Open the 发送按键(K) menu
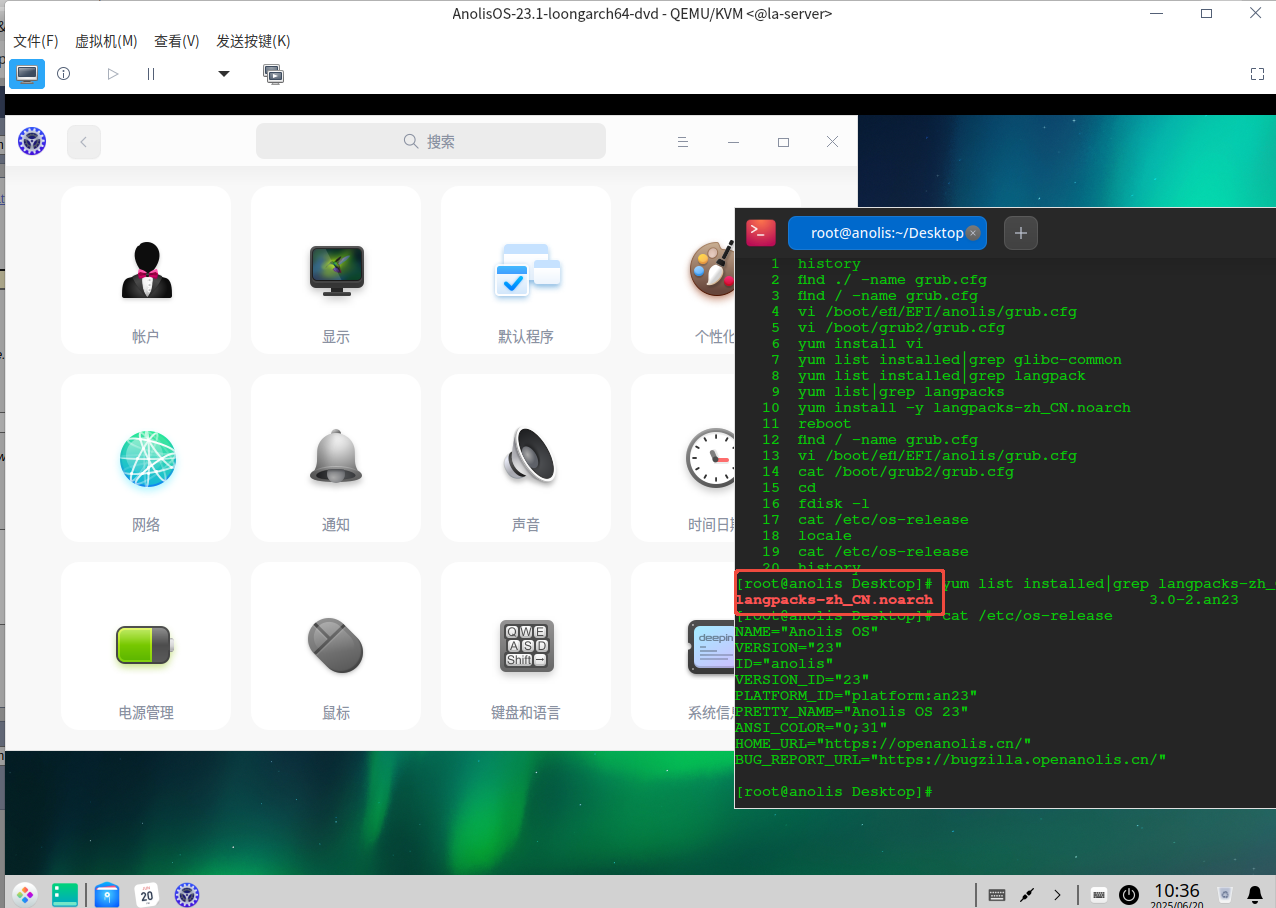This screenshot has height=908, width=1276. 253,41
